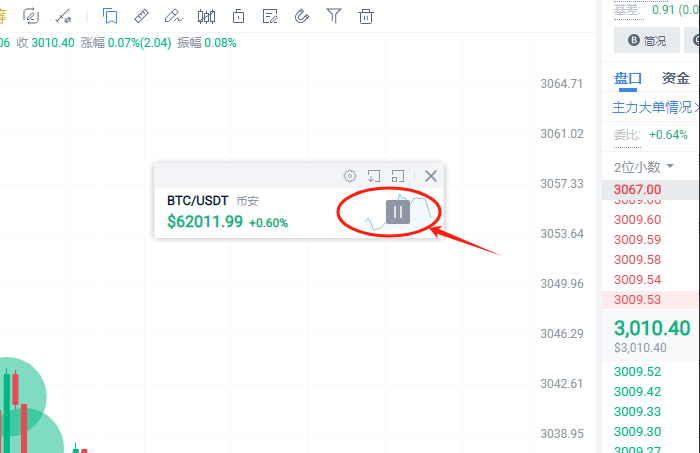The height and width of the screenshot is (453, 700).
Task: Click price axis label 3064.71
Action: [562, 83]
